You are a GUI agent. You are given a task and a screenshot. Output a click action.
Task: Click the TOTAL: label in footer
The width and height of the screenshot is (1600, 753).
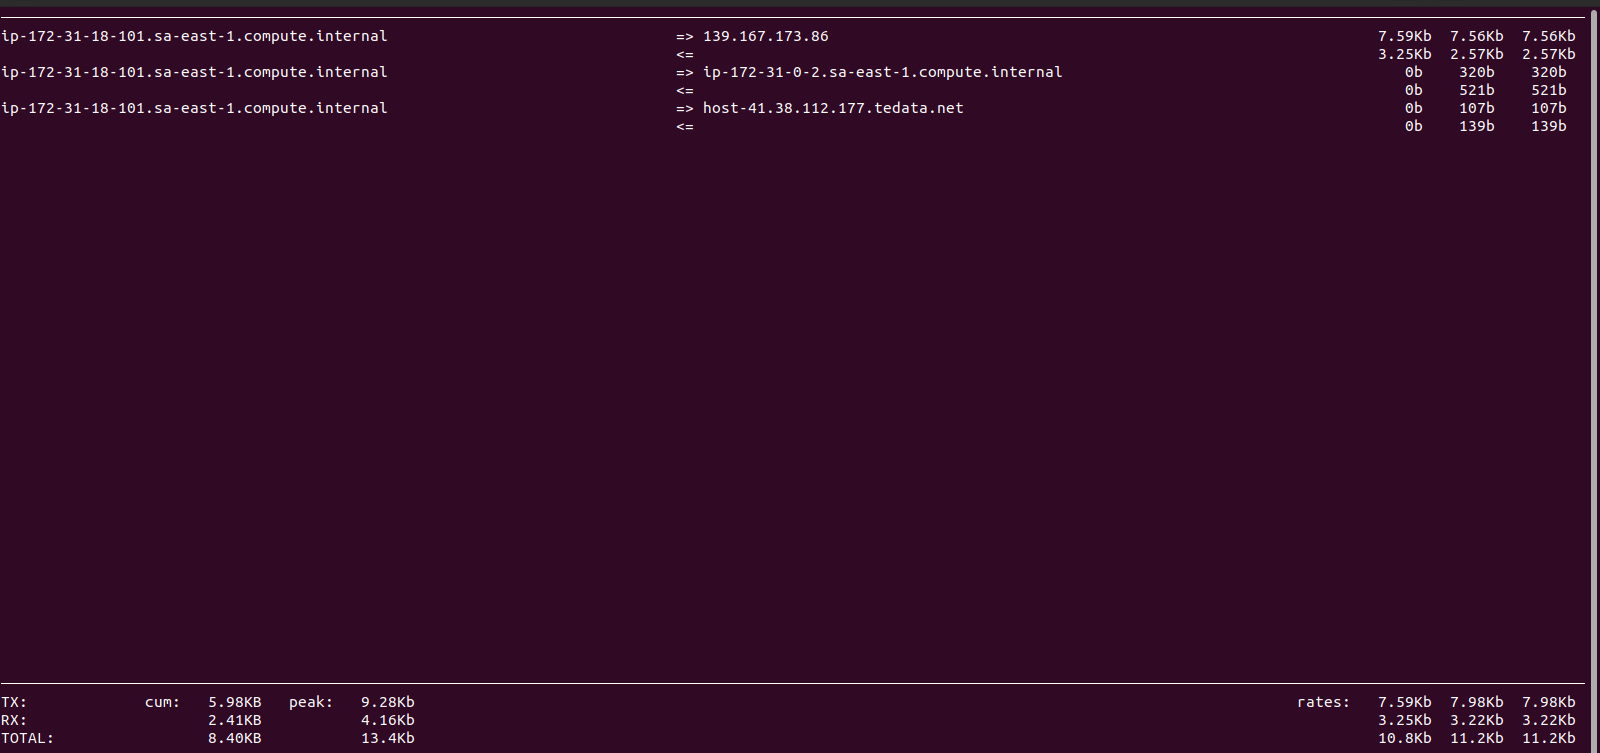tap(27, 738)
